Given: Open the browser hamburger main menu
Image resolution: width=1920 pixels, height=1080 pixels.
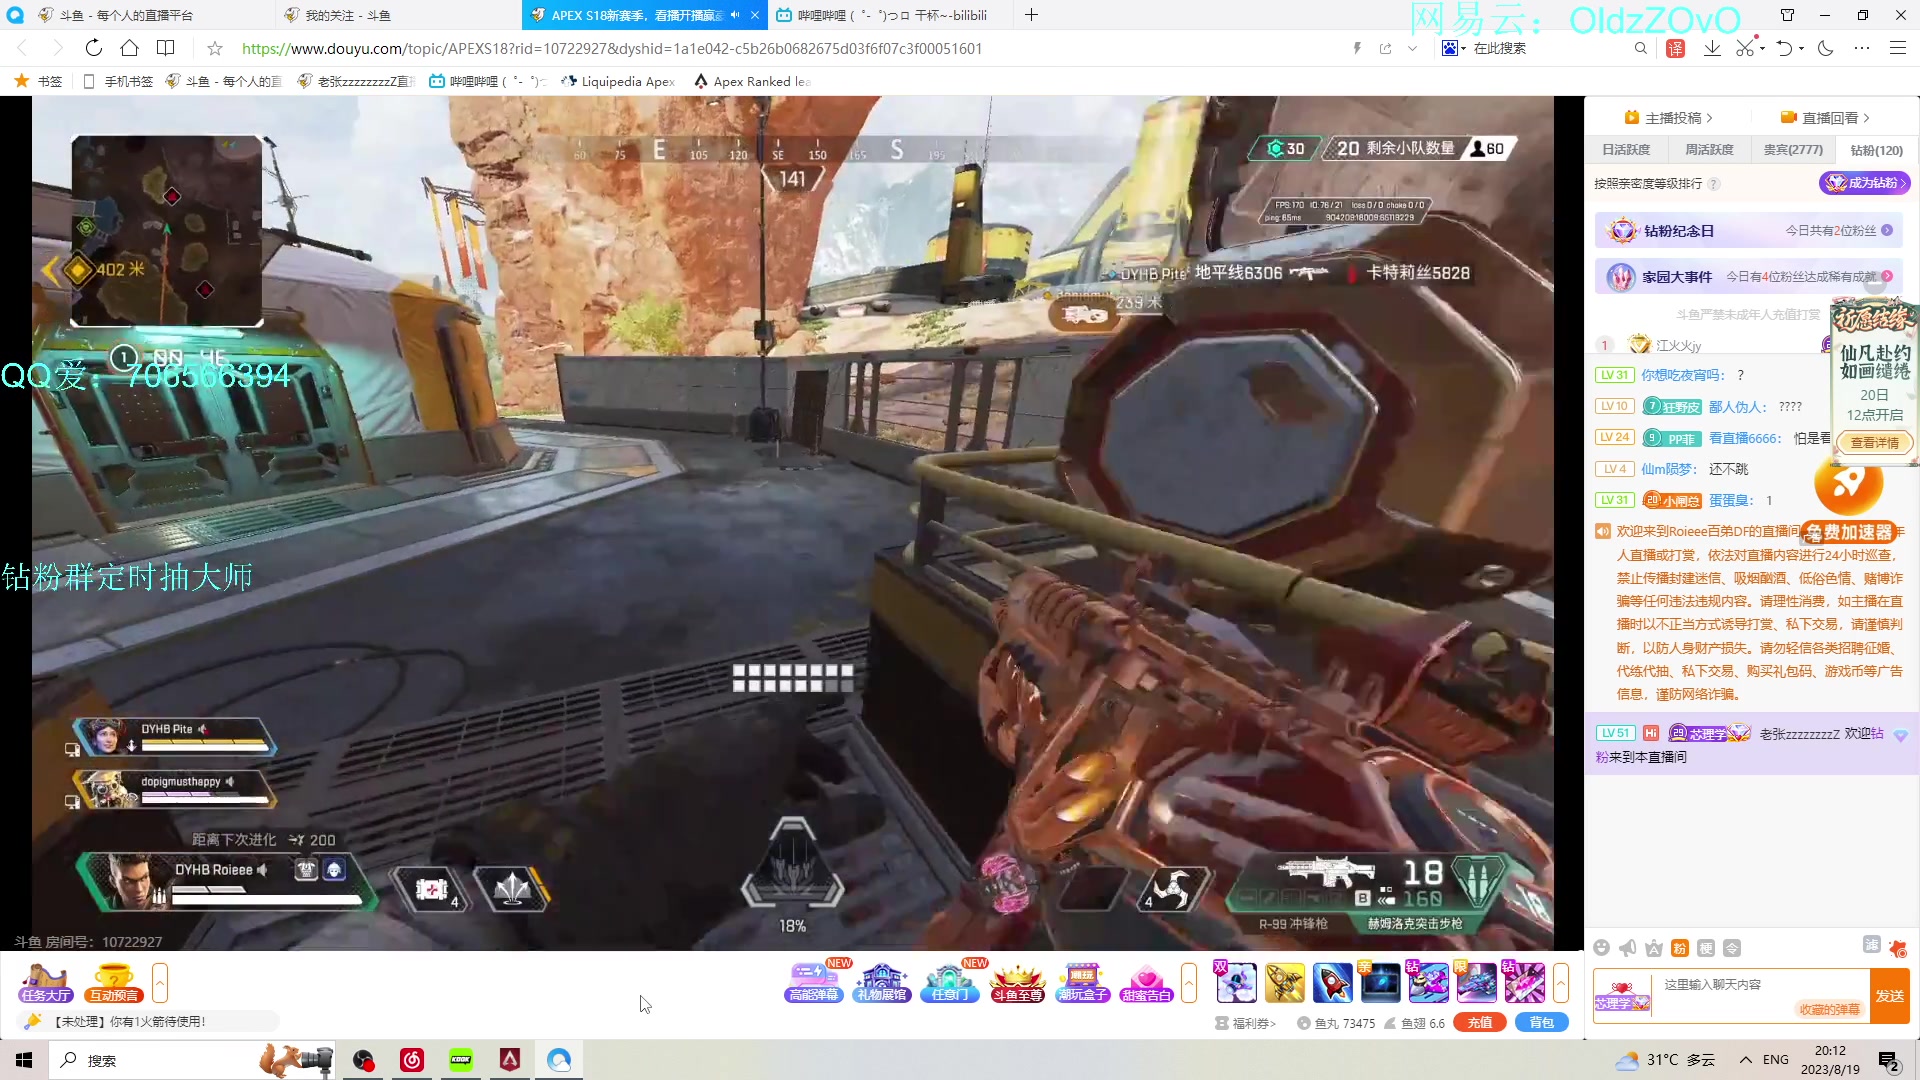Looking at the screenshot, I should pyautogui.click(x=1897, y=48).
